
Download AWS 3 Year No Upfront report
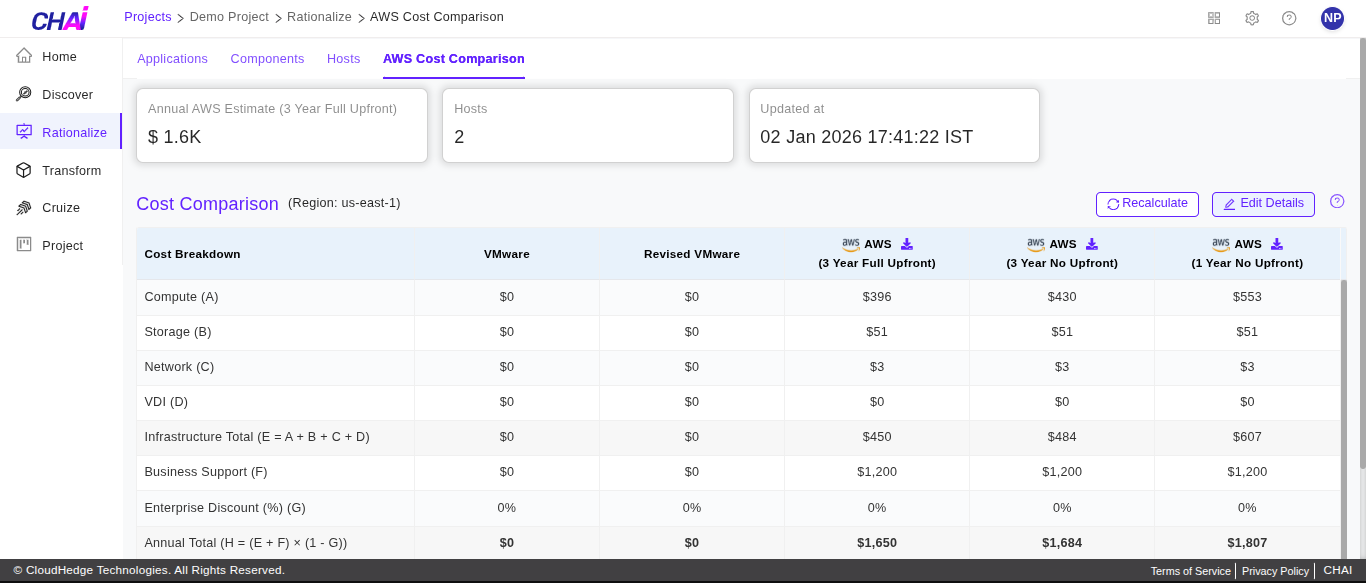pyautogui.click(x=1092, y=244)
